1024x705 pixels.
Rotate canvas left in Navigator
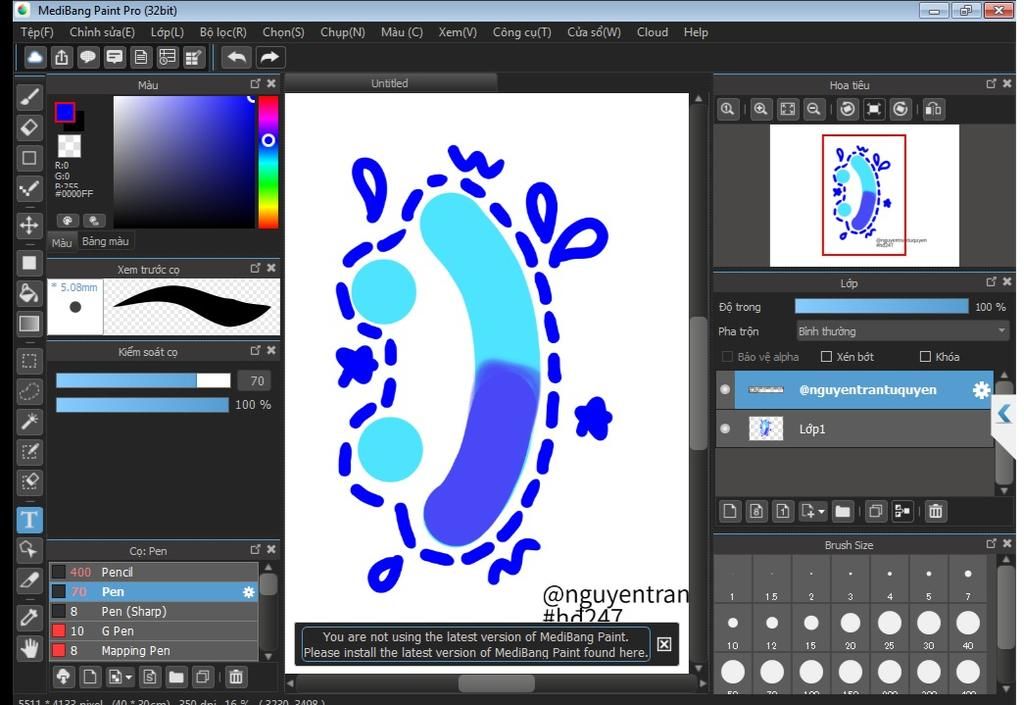[x=848, y=109]
